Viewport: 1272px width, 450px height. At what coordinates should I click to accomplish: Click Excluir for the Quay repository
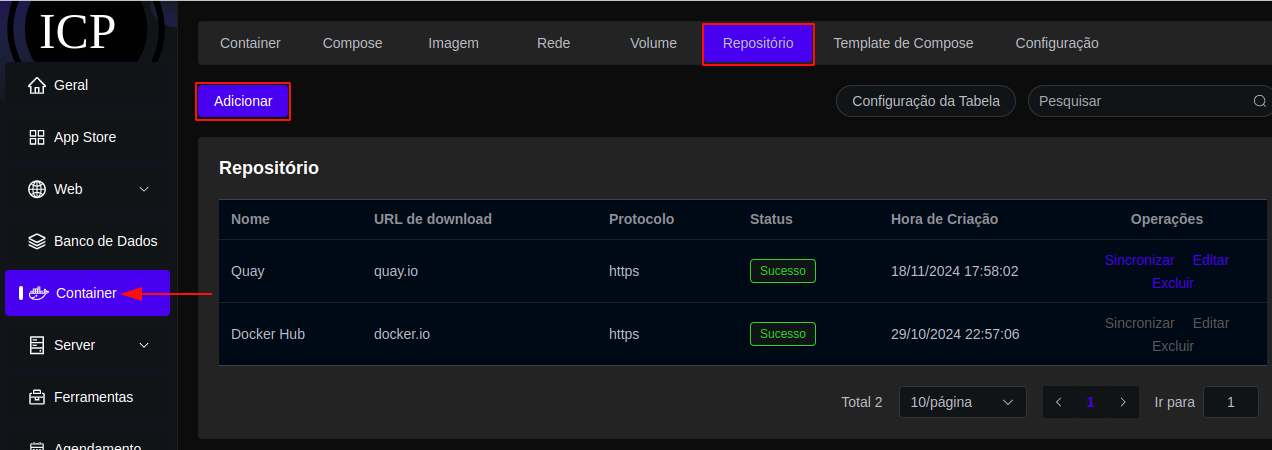[x=1173, y=283]
